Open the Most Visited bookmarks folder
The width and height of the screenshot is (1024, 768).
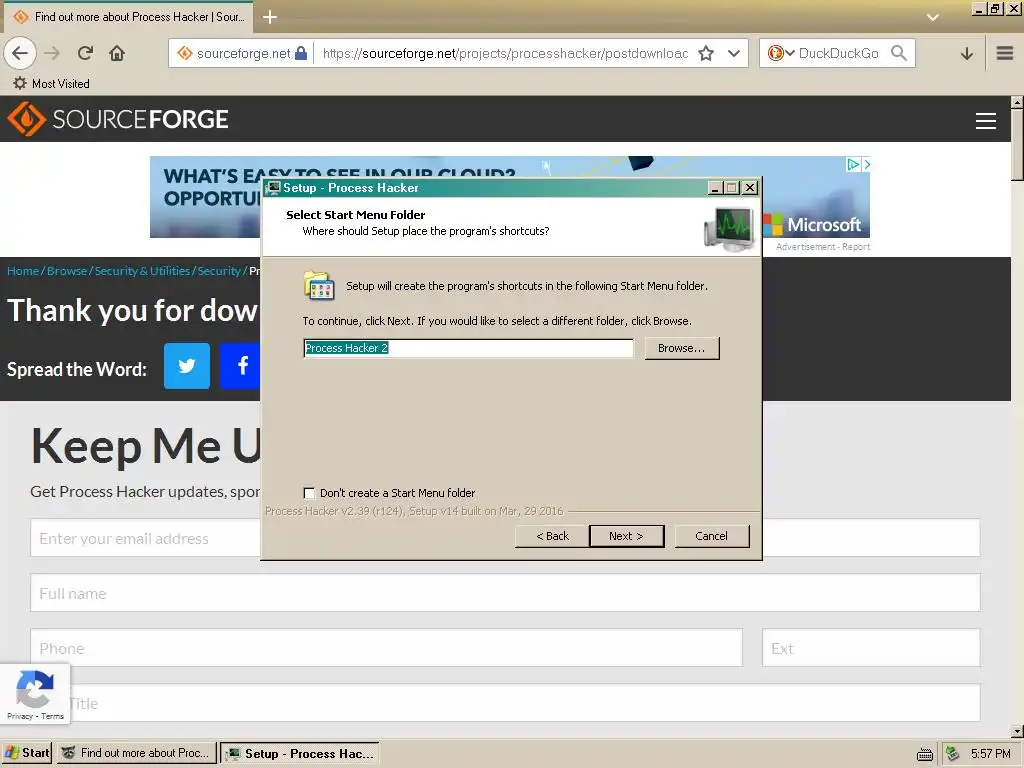click(x=52, y=84)
